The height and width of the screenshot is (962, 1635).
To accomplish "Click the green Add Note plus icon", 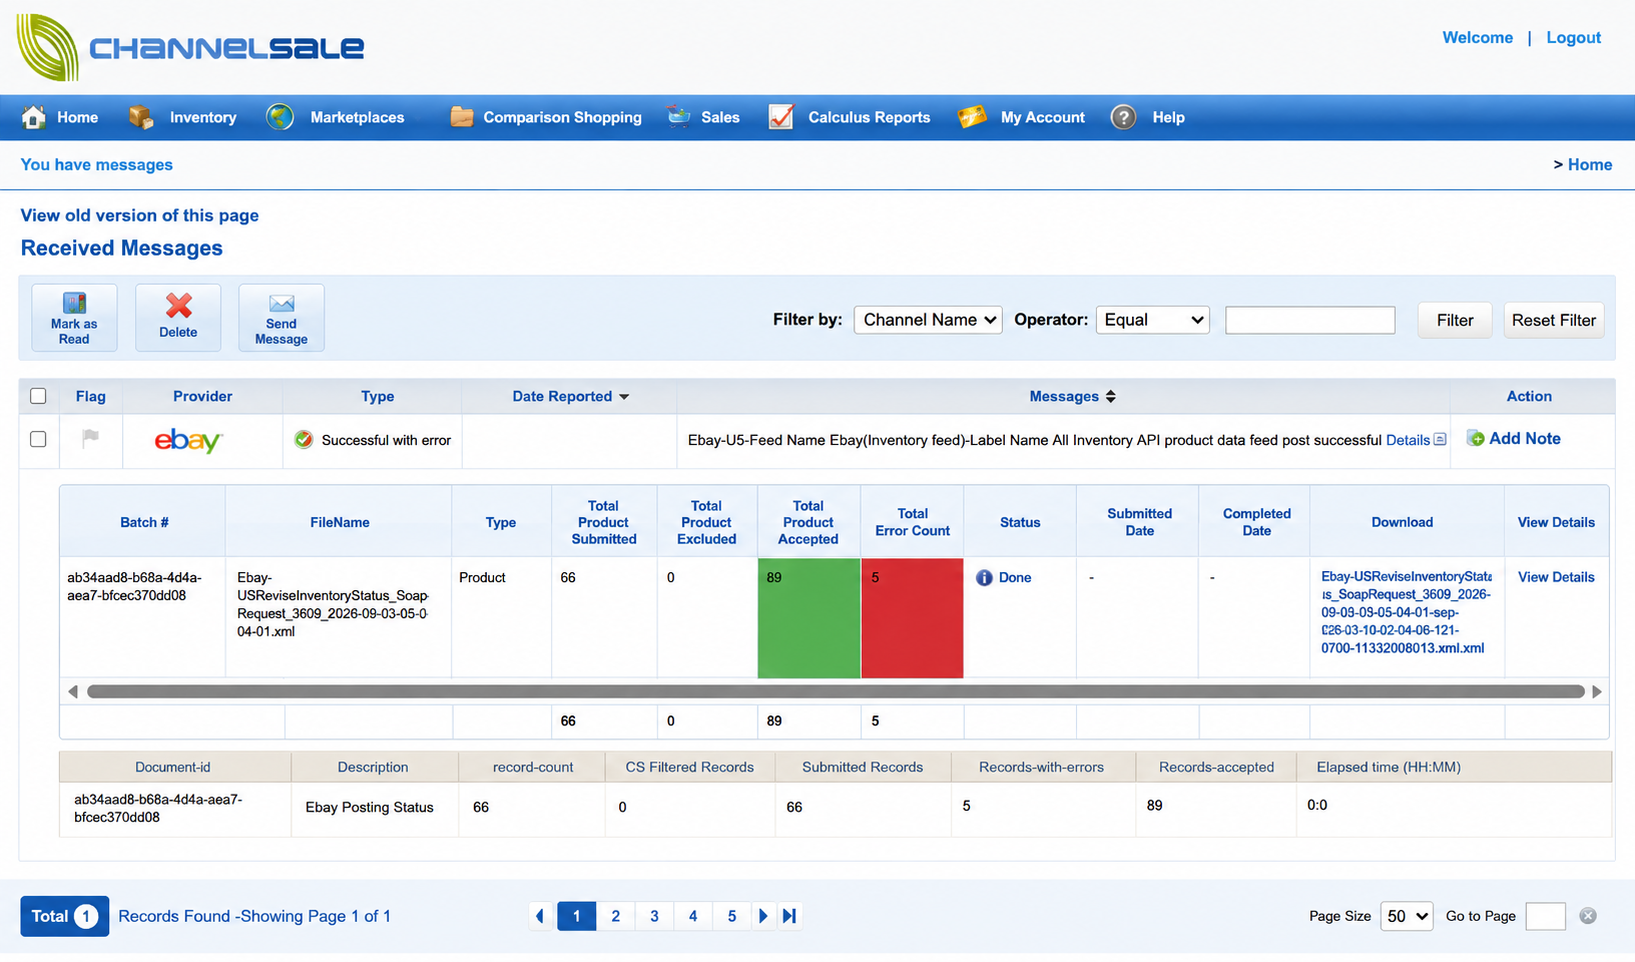I will [1475, 438].
